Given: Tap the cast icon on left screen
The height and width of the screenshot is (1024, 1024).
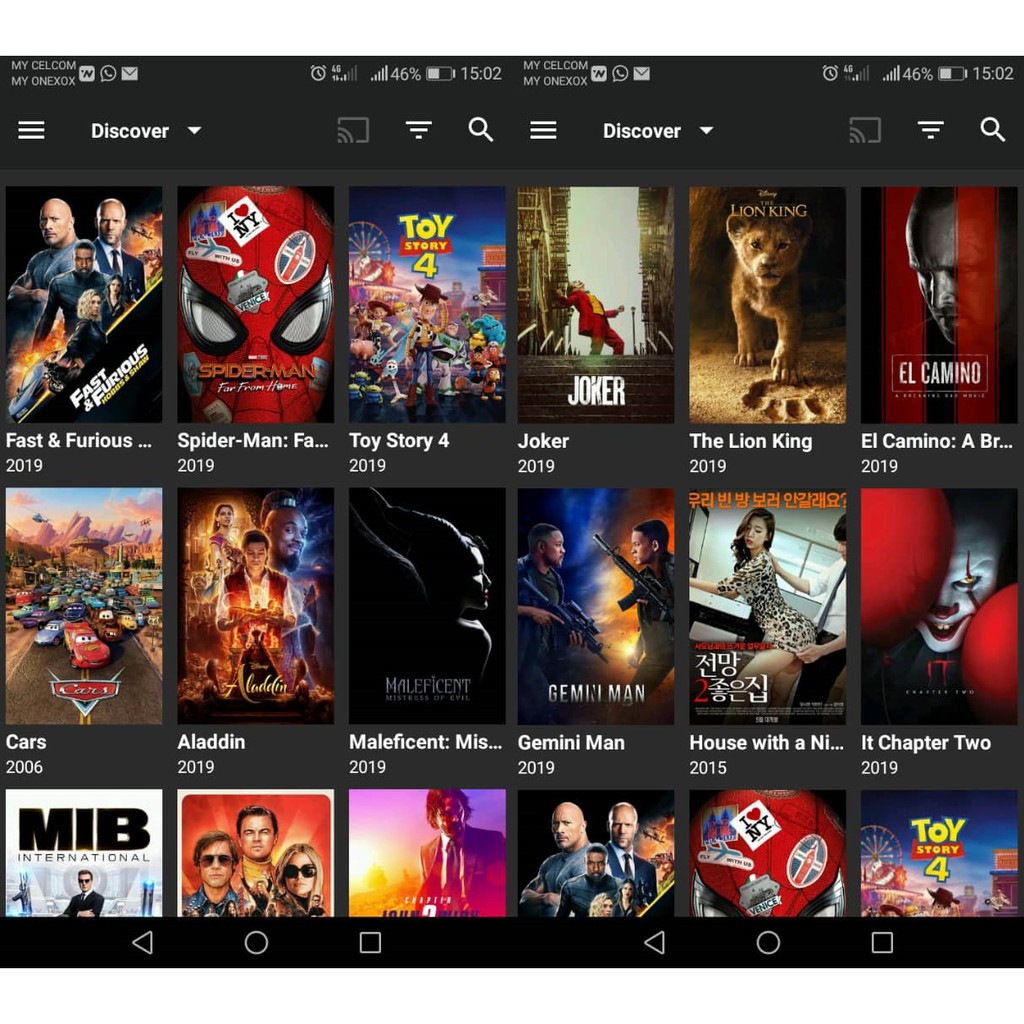Looking at the screenshot, I should click(353, 131).
